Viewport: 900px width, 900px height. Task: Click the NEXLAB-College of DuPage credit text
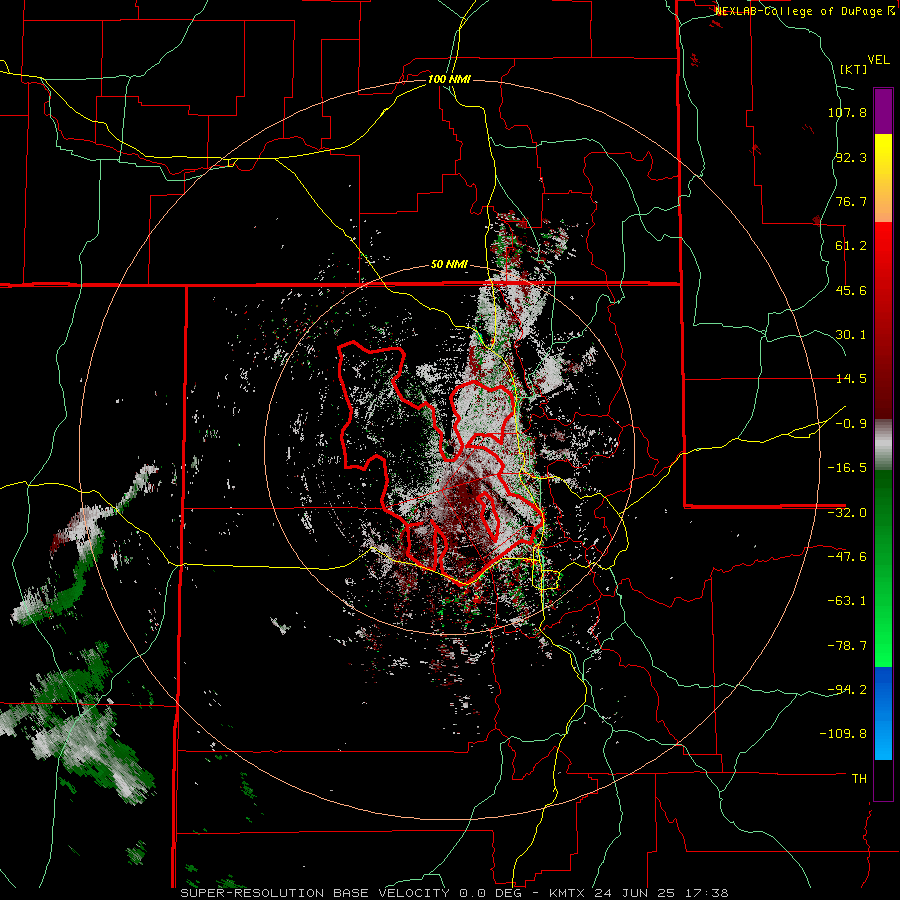point(805,11)
